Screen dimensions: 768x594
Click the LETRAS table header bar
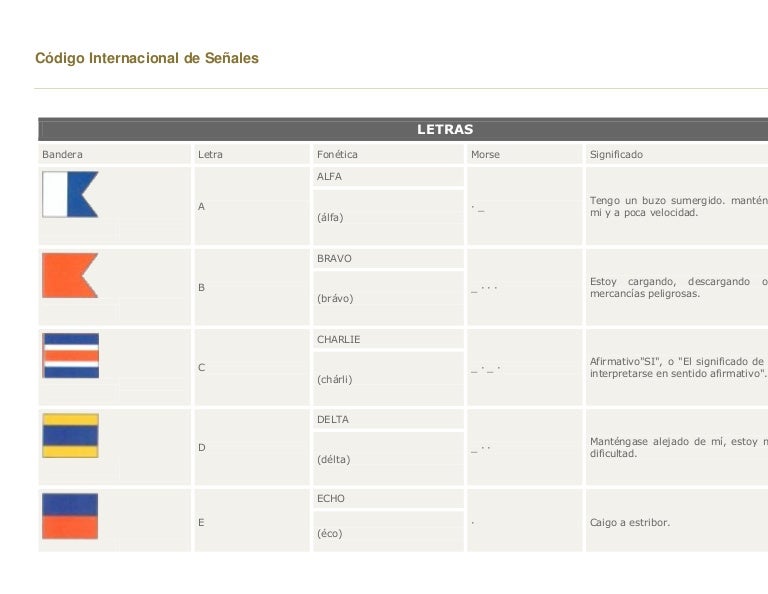pos(444,130)
